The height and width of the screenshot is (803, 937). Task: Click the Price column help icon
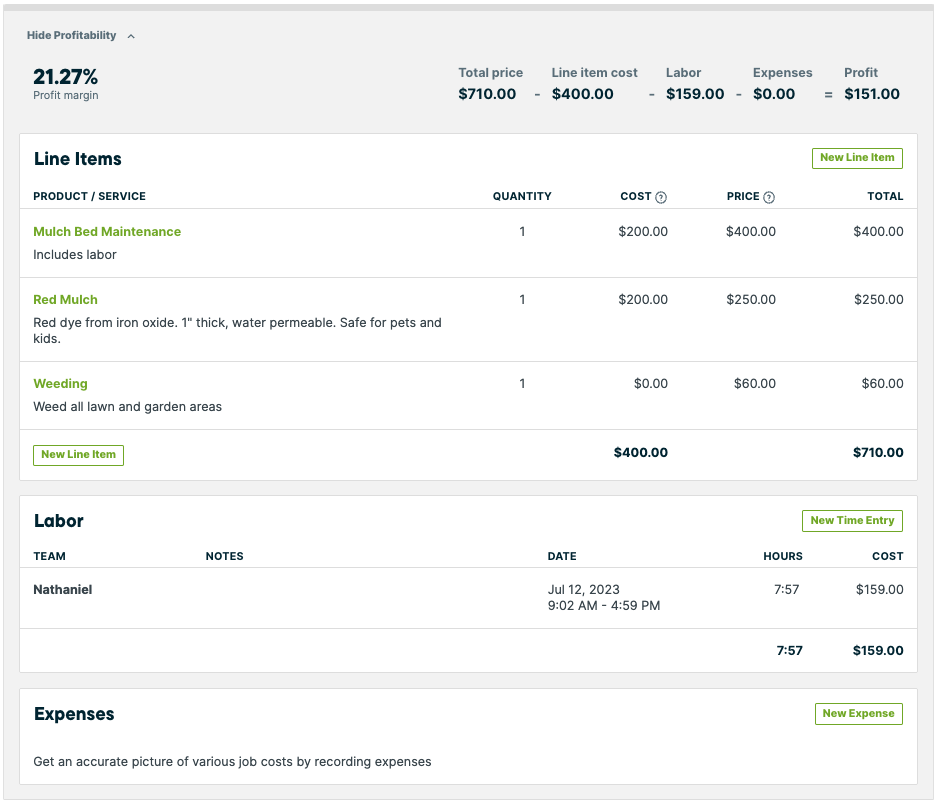click(x=769, y=197)
